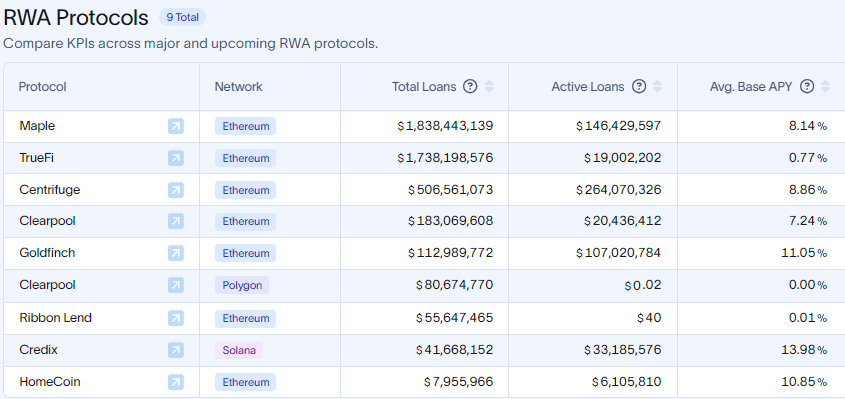Click Credix active loans $33,185,576
845x399 pixels.
(622, 350)
